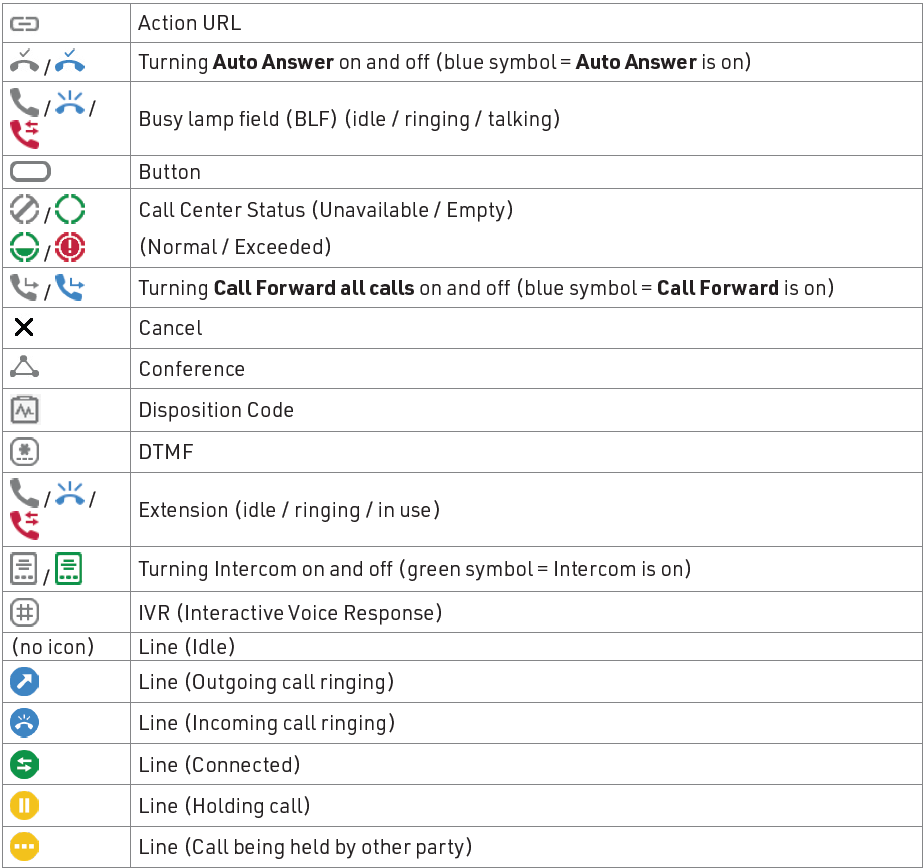Click the DTMF asterisk keypad icon

[24, 452]
